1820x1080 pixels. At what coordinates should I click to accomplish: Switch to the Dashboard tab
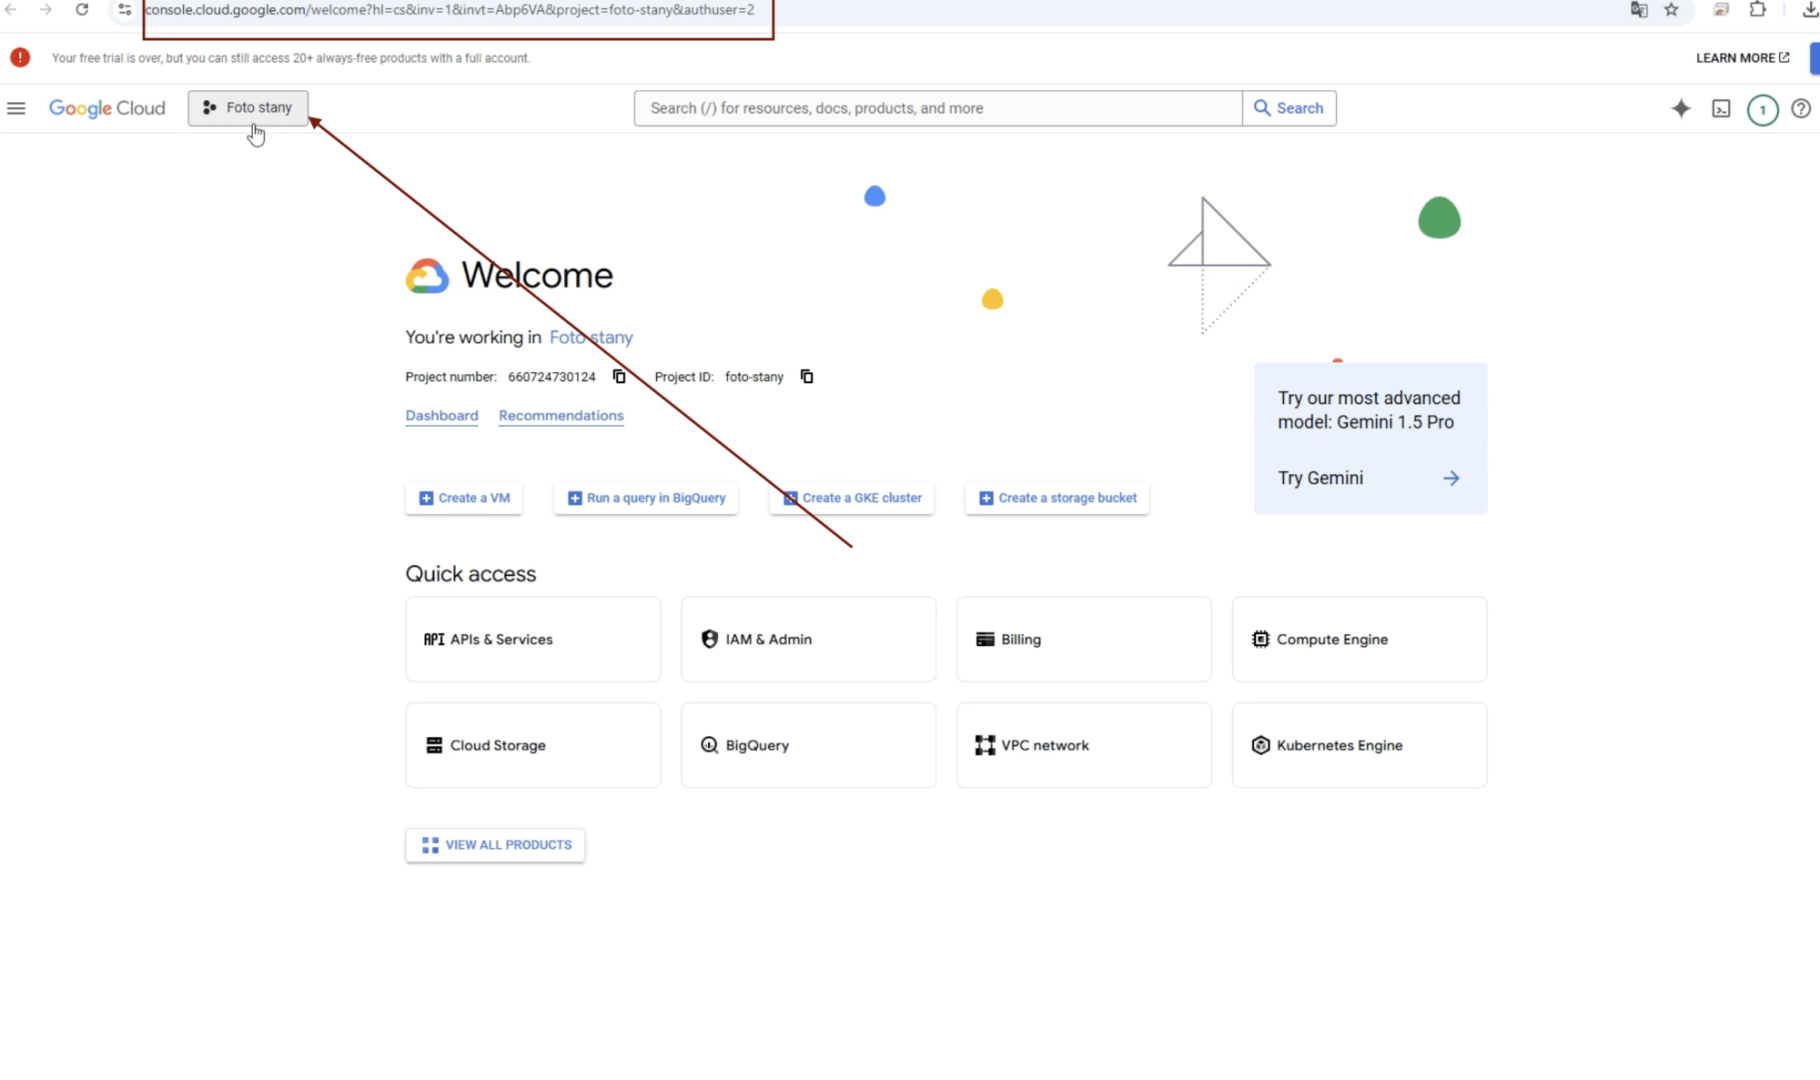point(442,416)
